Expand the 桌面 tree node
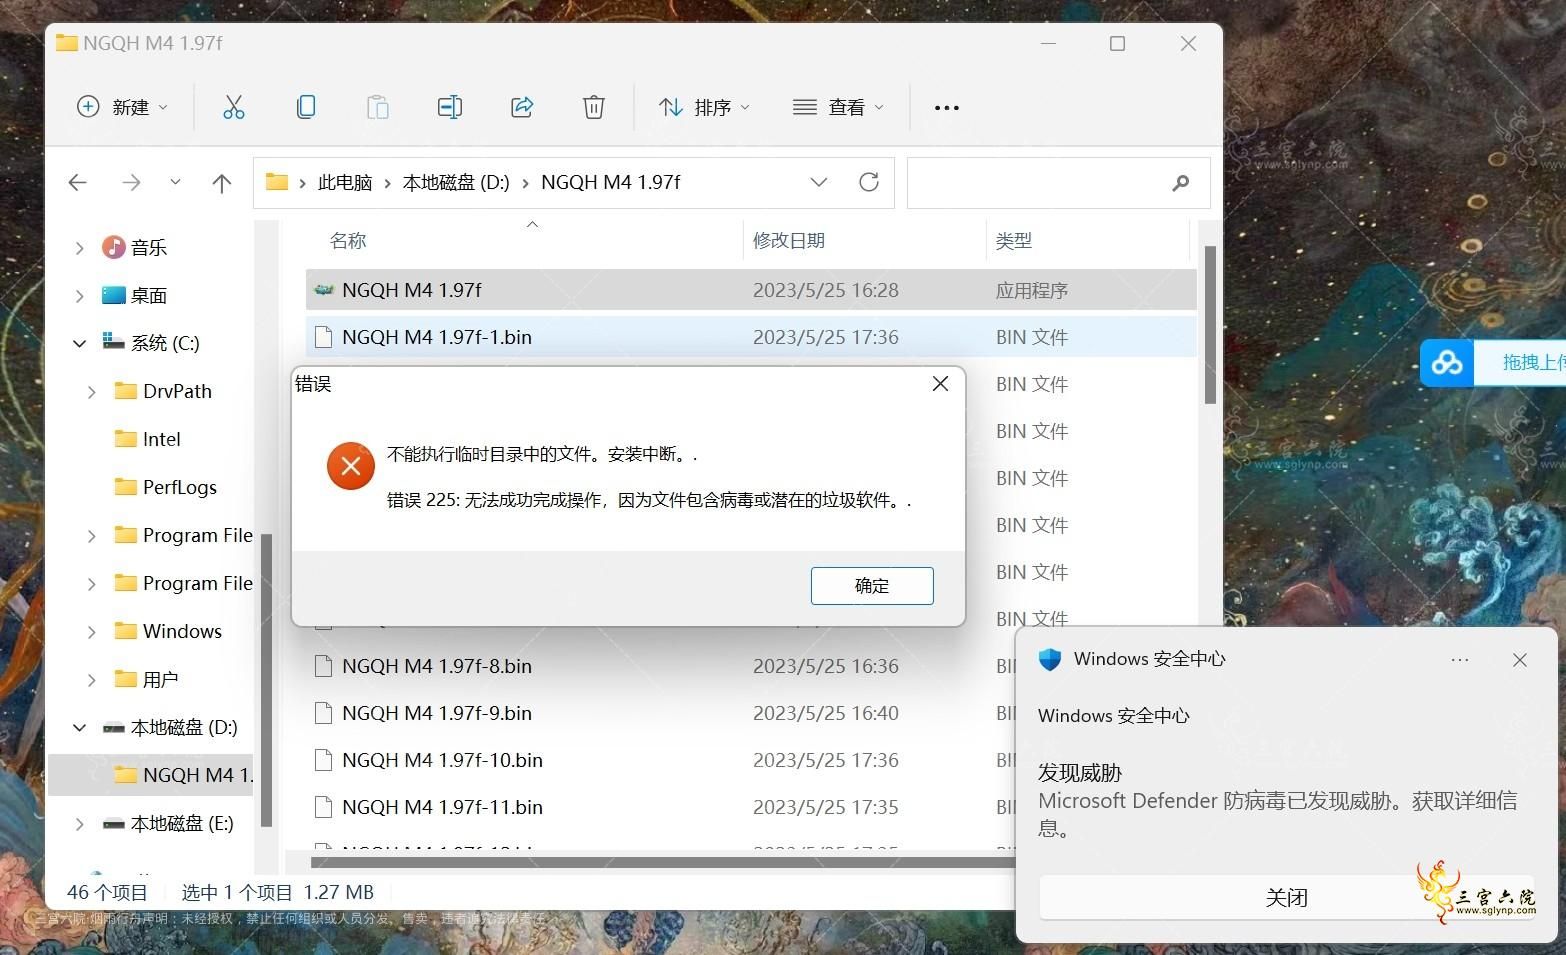Screen dimensions: 1566x955 (x=80, y=296)
